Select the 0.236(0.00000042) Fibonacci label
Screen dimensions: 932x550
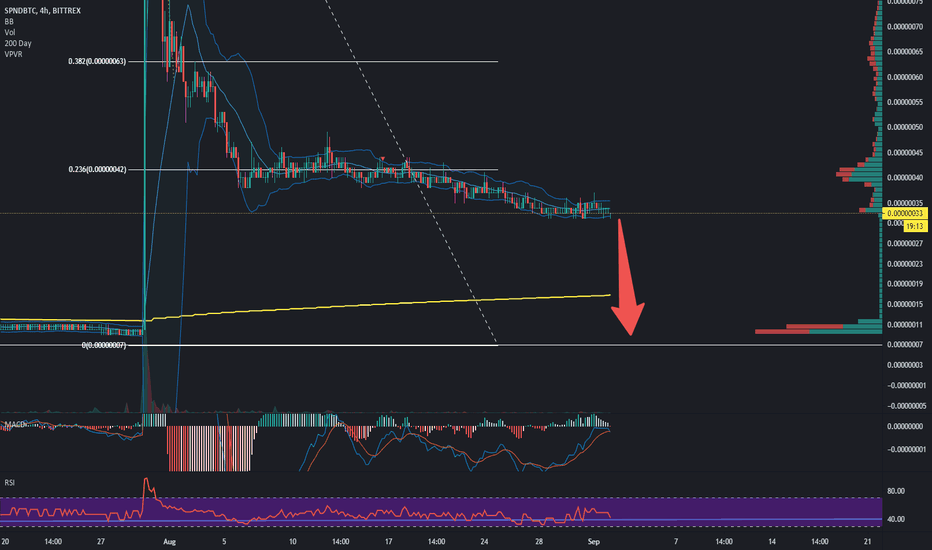click(97, 169)
